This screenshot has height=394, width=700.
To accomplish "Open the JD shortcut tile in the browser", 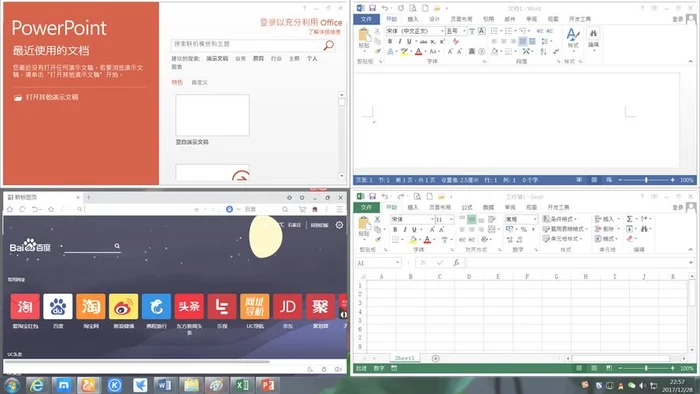I will pos(288,307).
